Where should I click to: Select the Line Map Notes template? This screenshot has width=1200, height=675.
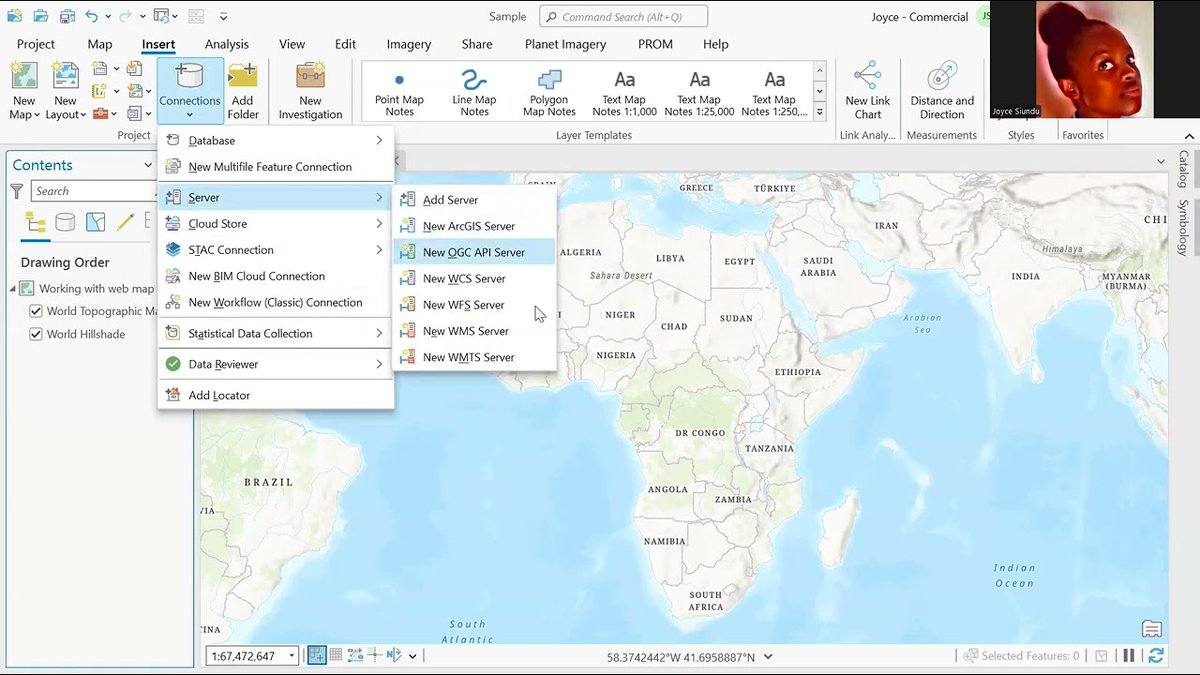(x=474, y=91)
